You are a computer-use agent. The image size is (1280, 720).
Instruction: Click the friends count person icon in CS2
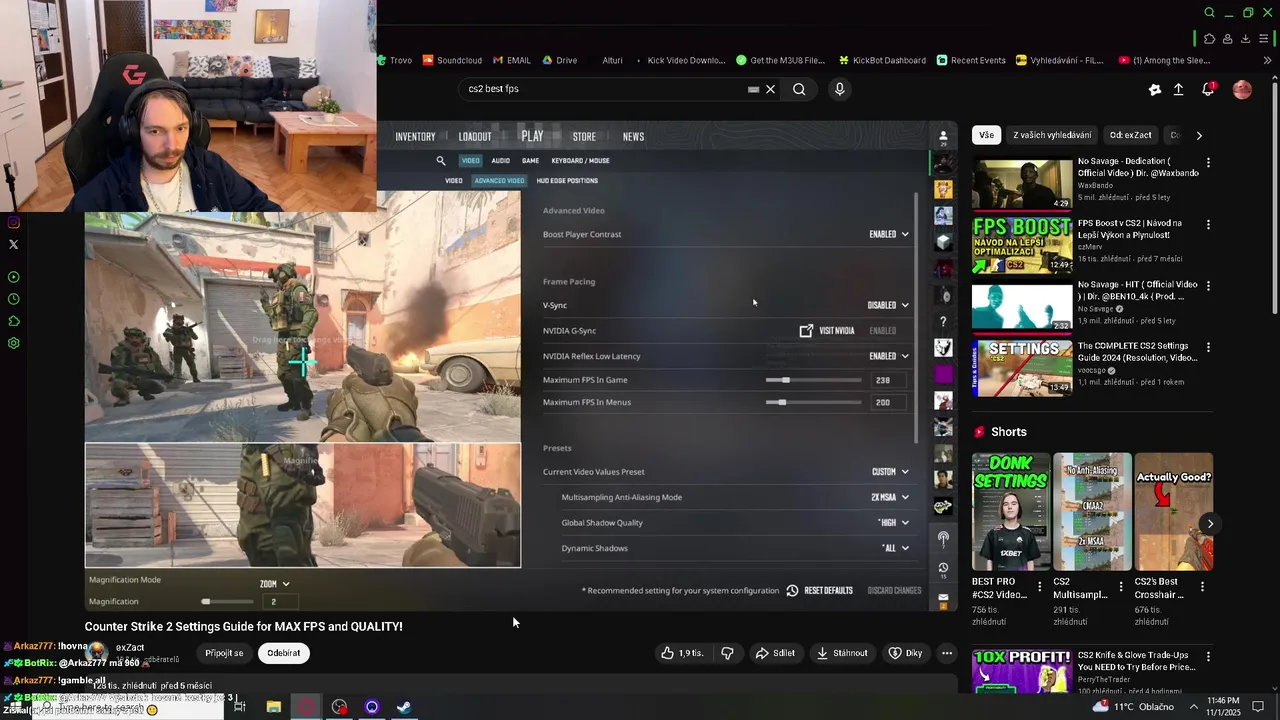pyautogui.click(x=943, y=138)
